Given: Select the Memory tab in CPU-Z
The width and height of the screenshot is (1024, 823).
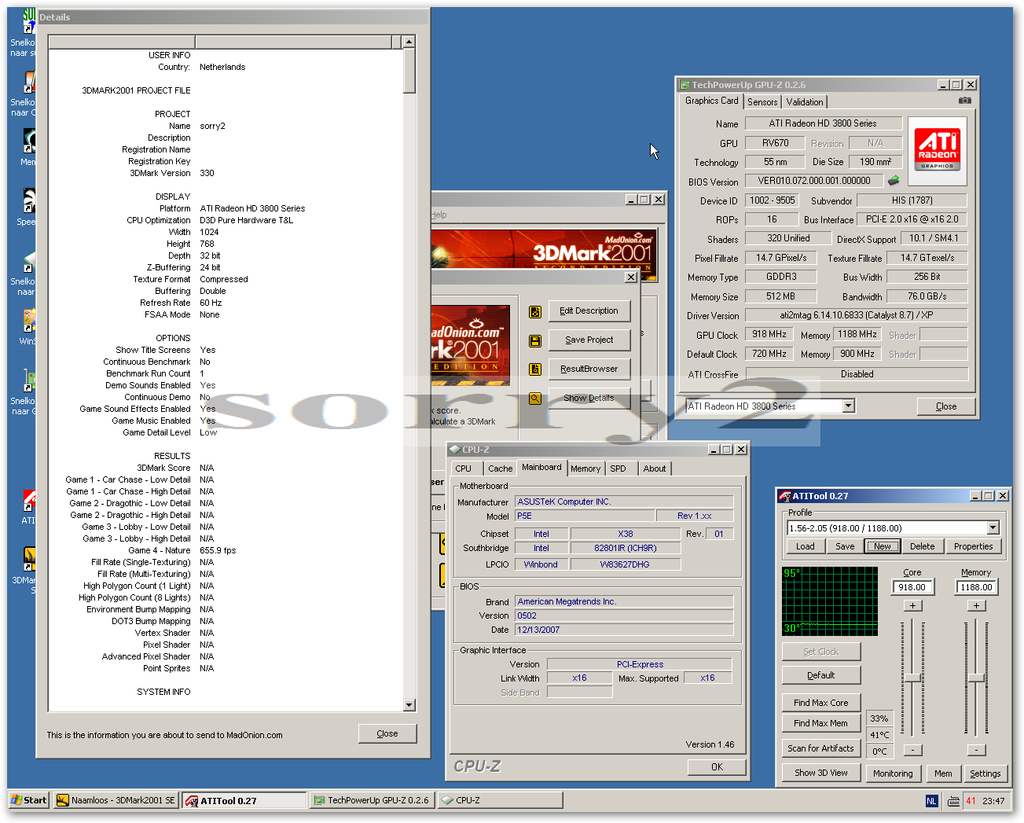Looking at the screenshot, I should [585, 468].
